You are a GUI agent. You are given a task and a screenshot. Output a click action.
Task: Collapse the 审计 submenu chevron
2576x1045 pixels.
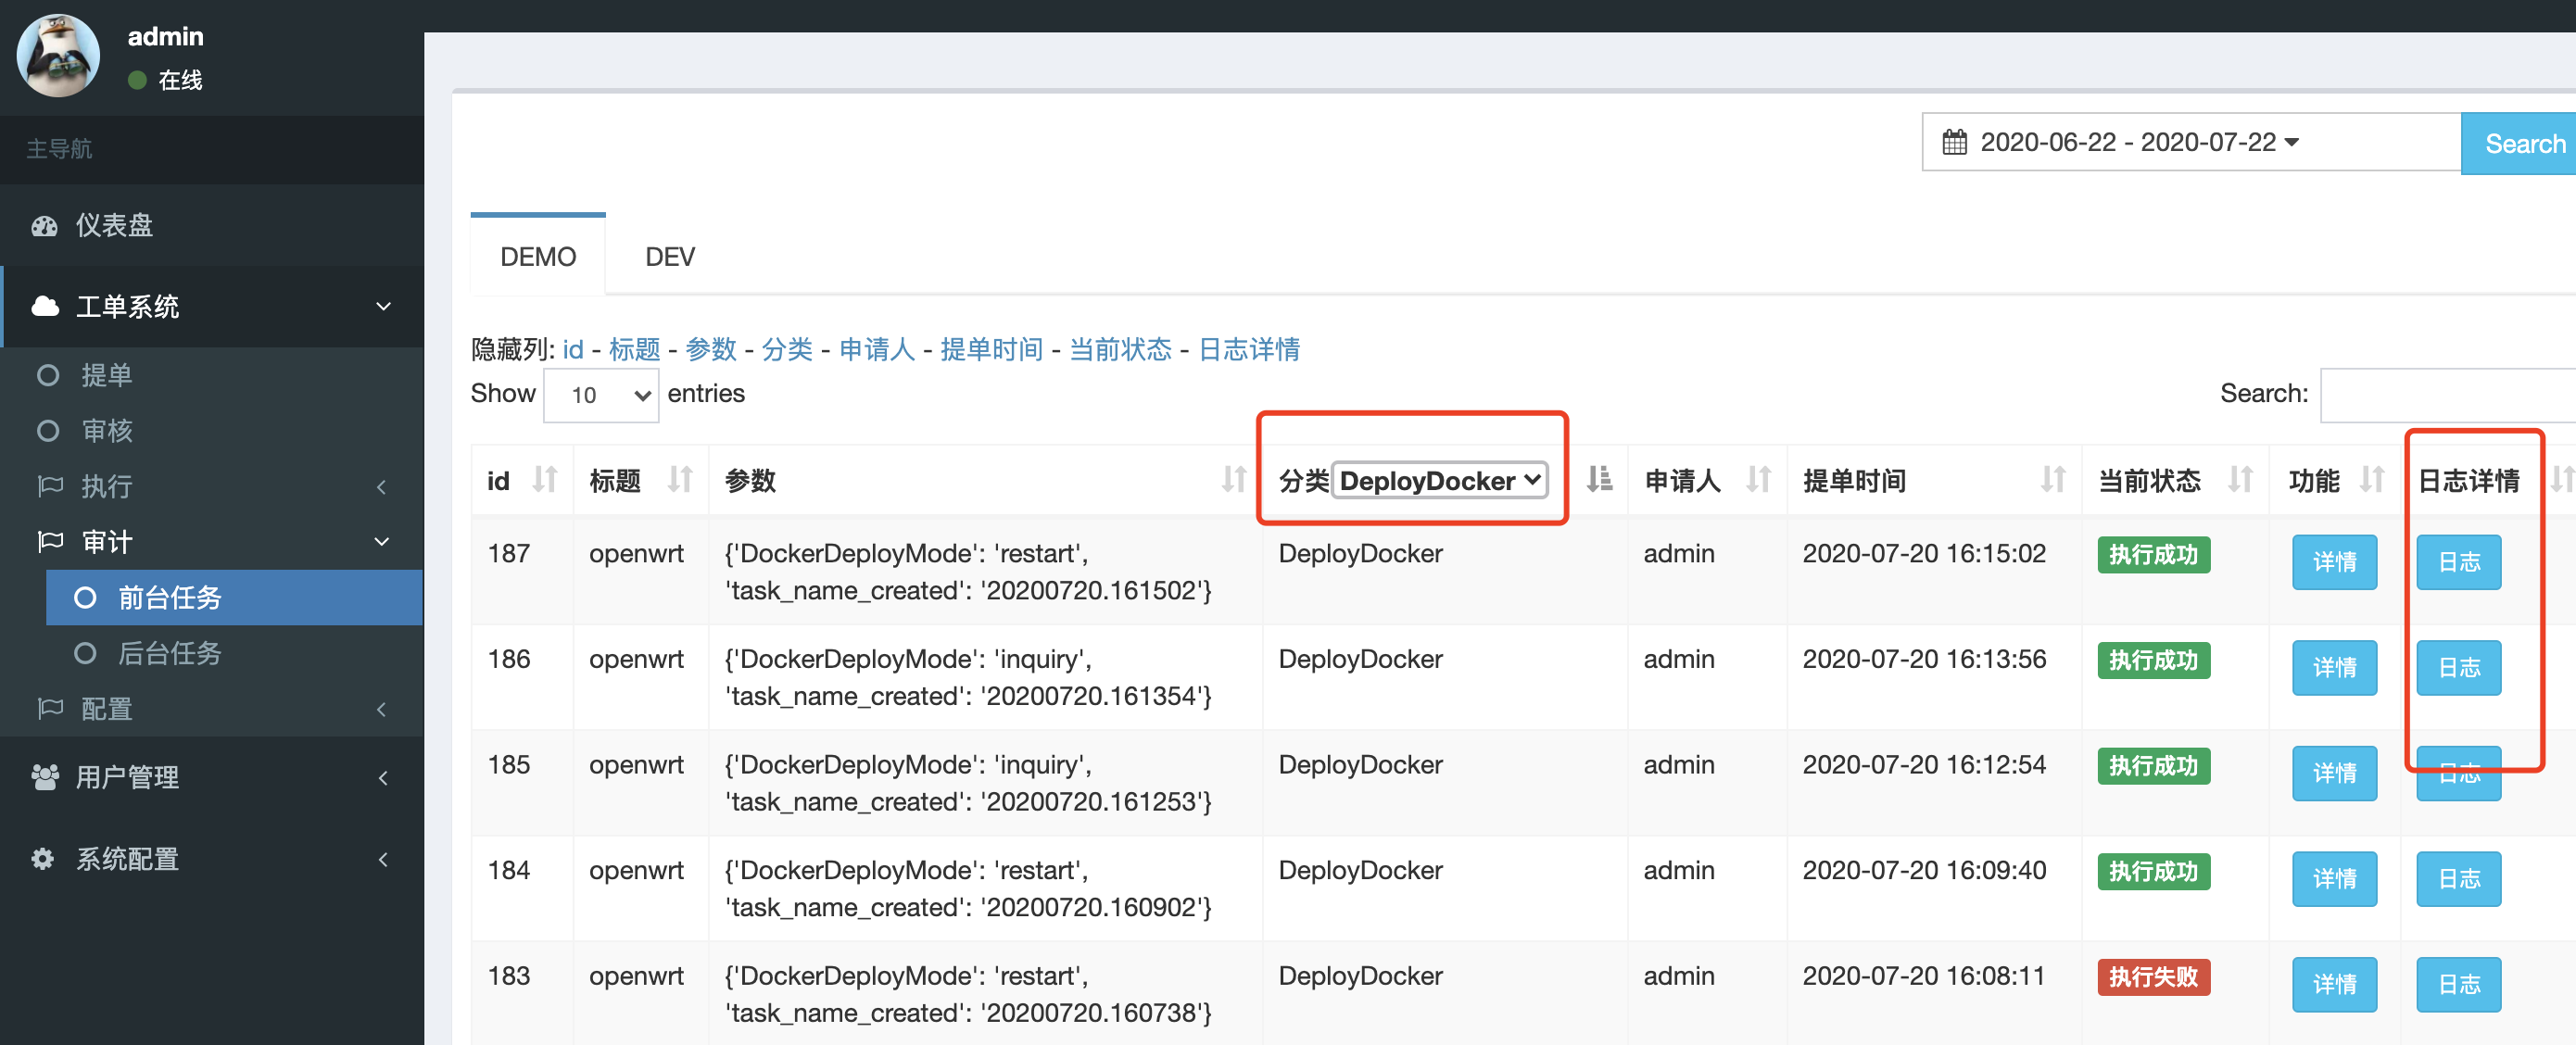(x=381, y=542)
